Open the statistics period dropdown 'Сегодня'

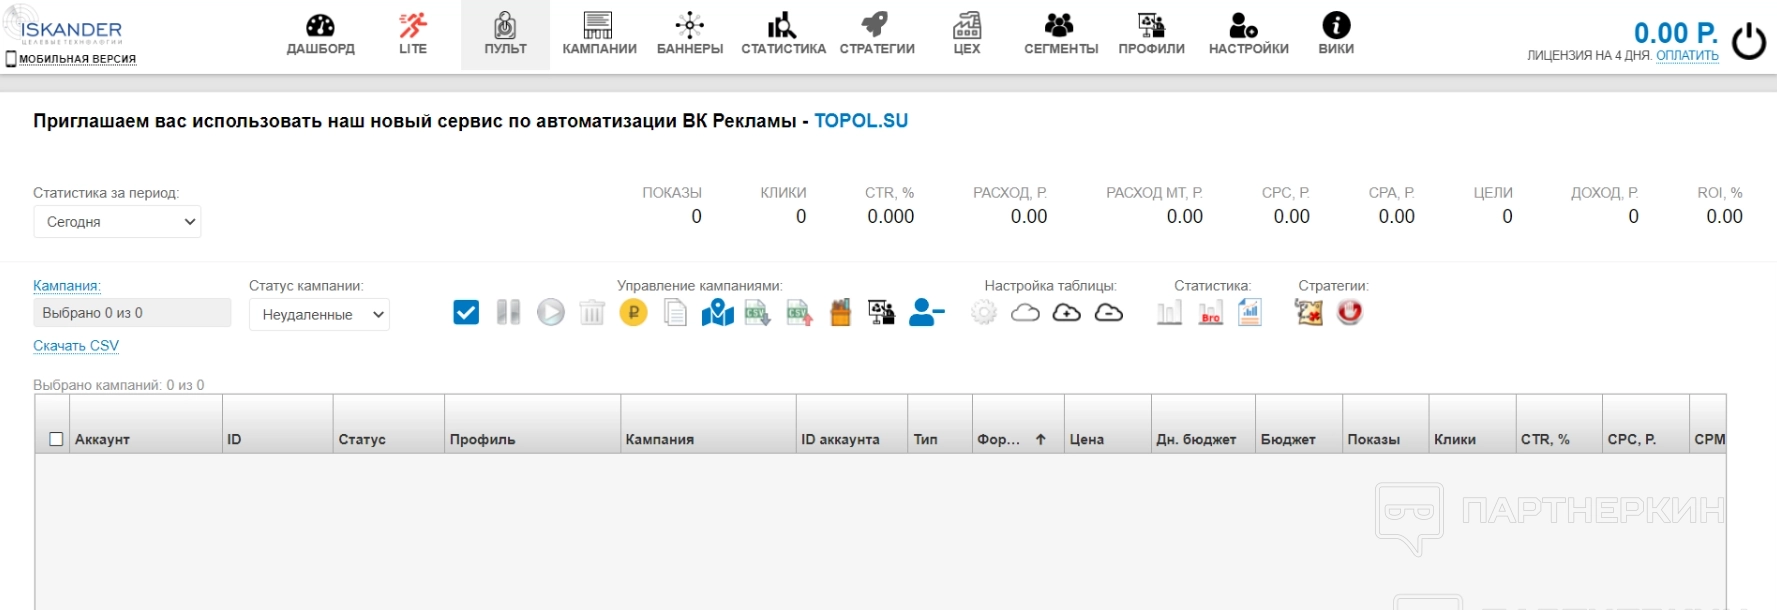point(117,222)
